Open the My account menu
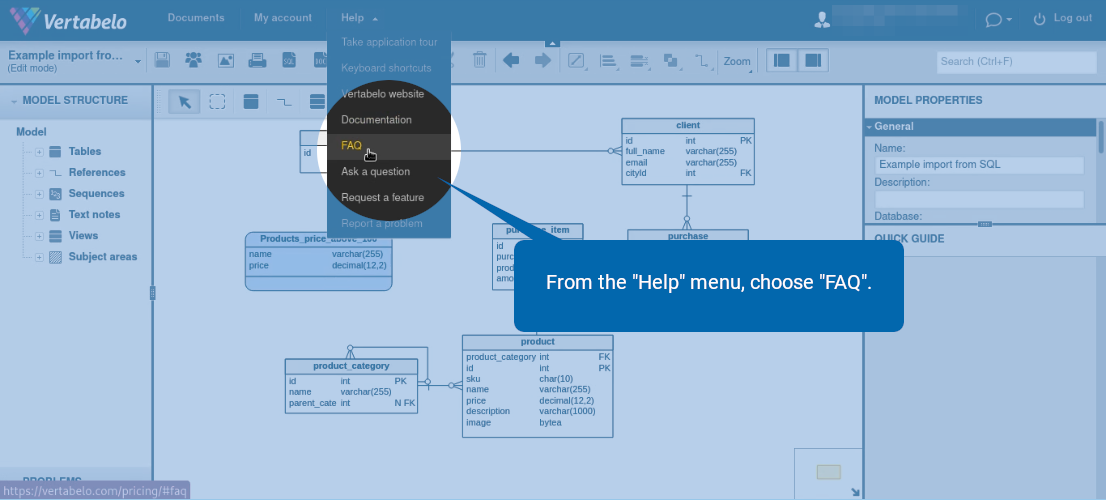Screen dimensions: 1106x500 click(x=283, y=18)
